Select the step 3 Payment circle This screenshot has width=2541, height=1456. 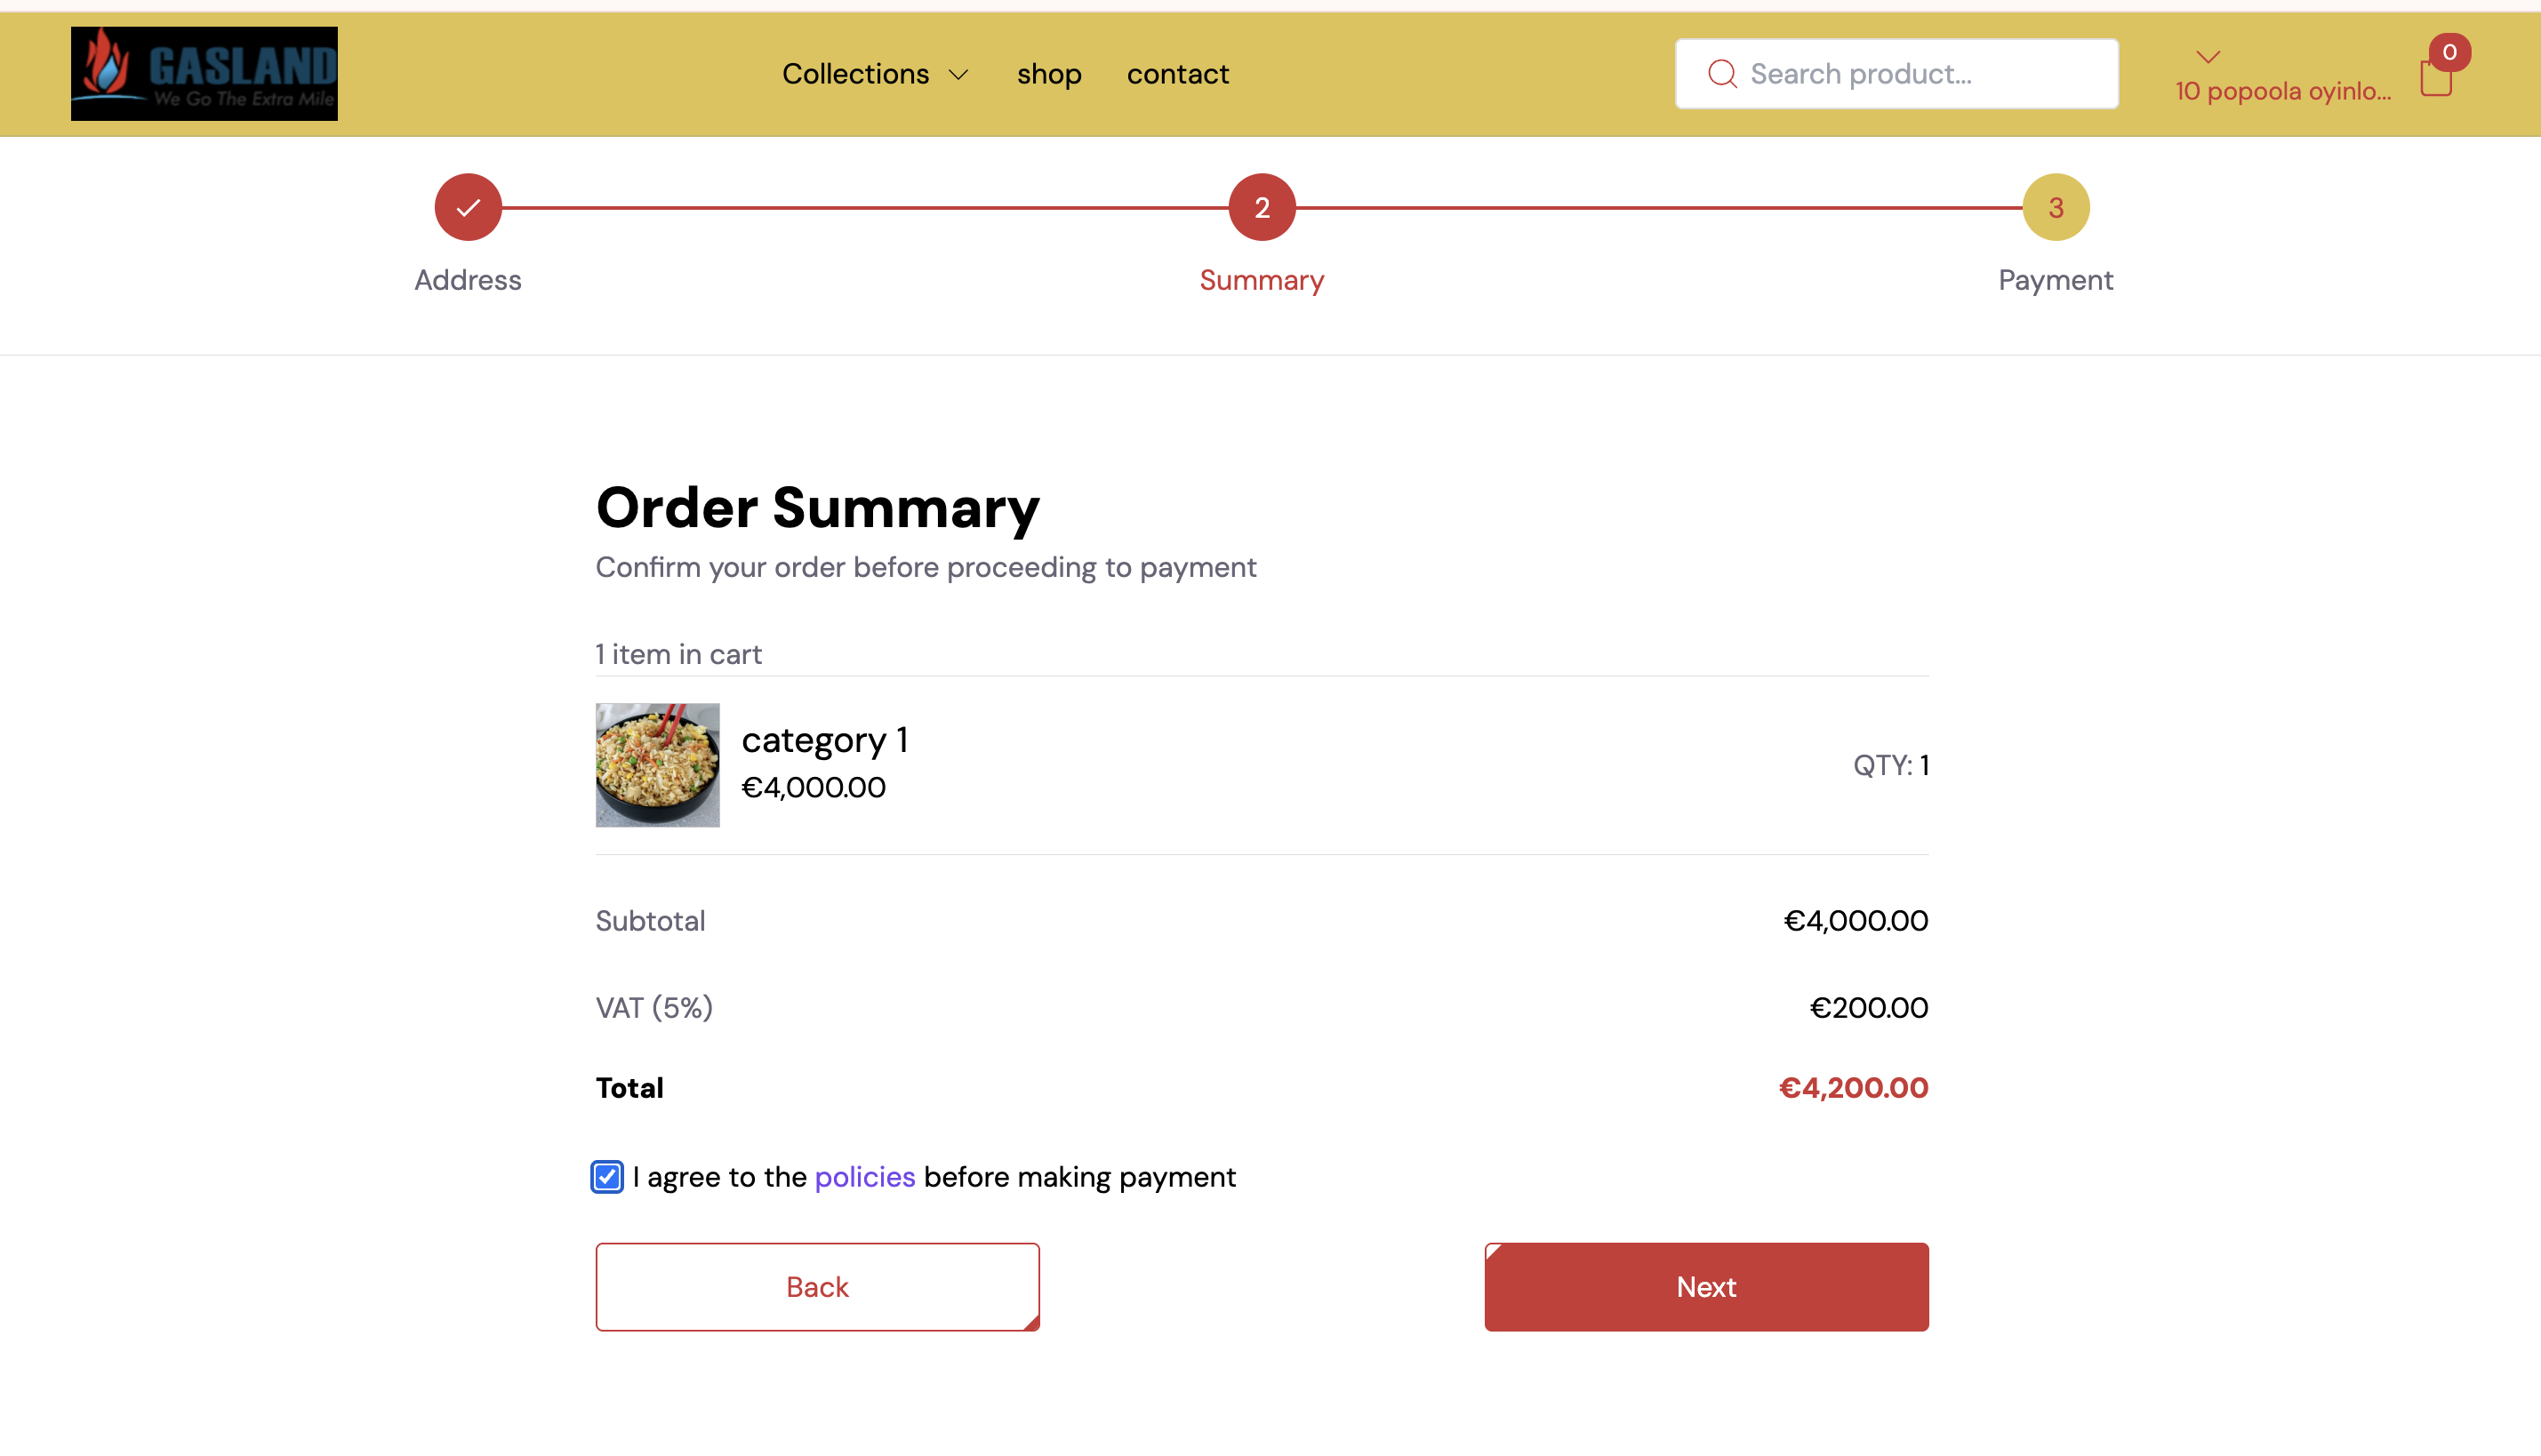pos(2056,207)
